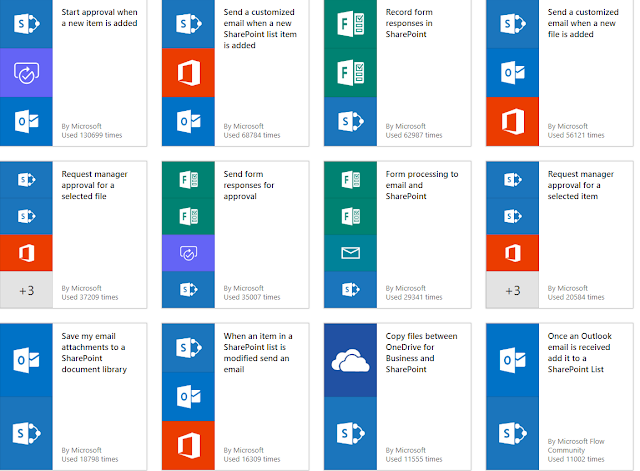Open 'Start approval when a new item is added' template

(x=99, y=18)
